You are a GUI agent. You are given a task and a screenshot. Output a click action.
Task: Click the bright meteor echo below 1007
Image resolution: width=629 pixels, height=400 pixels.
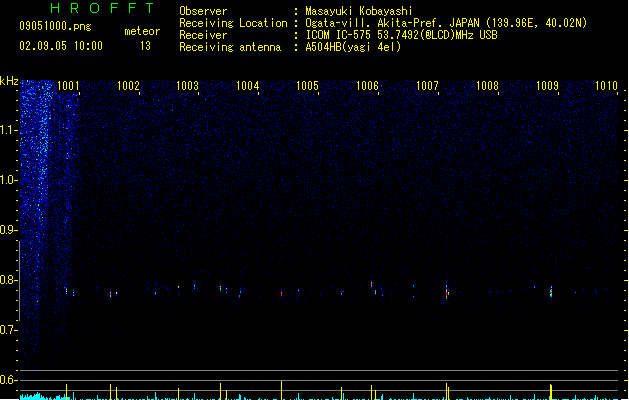point(446,292)
